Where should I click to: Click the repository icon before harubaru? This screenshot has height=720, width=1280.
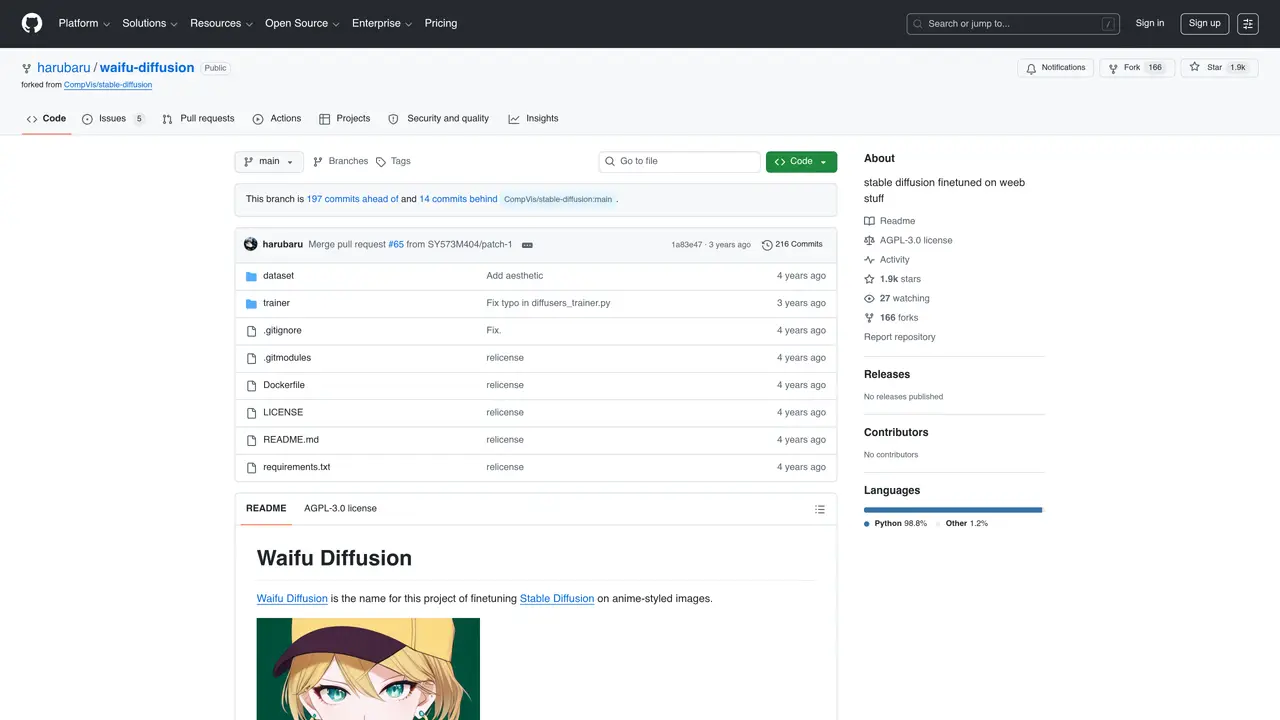27,68
